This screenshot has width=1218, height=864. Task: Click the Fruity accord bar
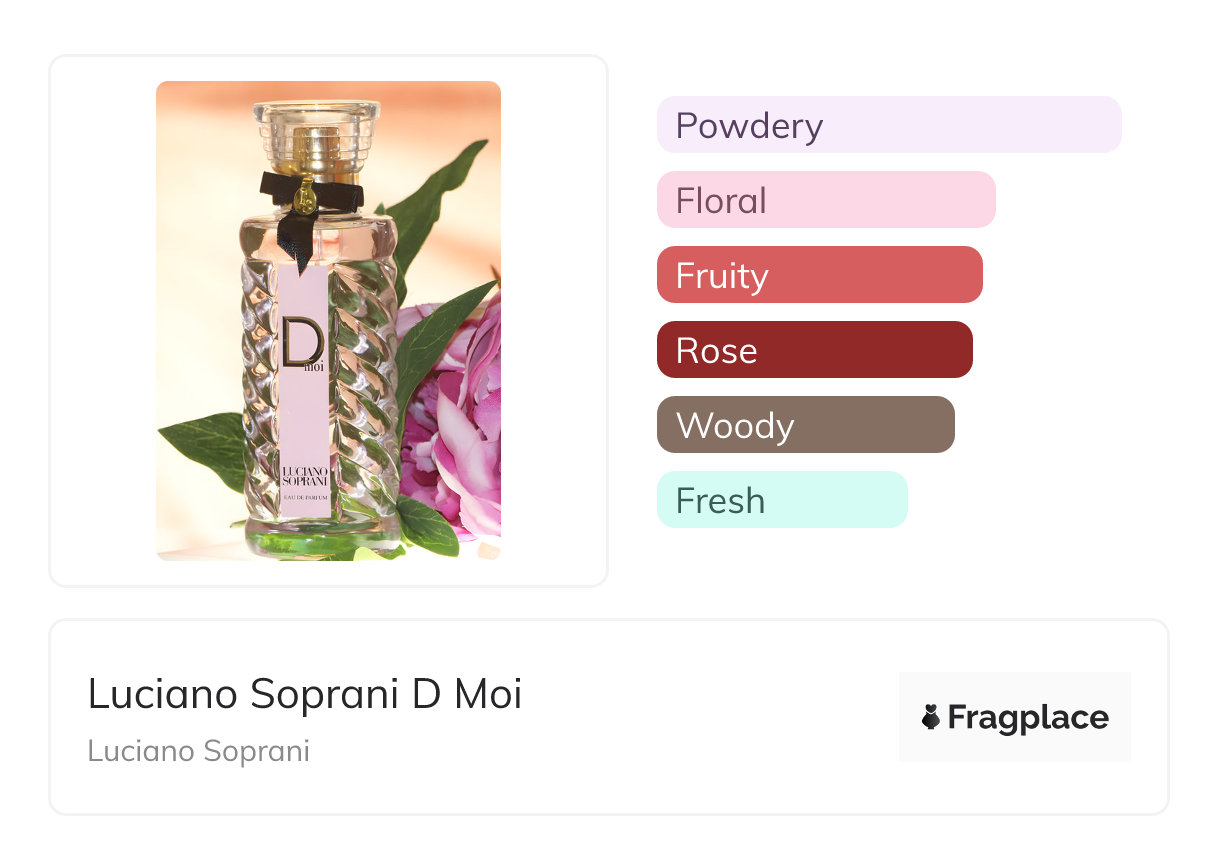(819, 275)
